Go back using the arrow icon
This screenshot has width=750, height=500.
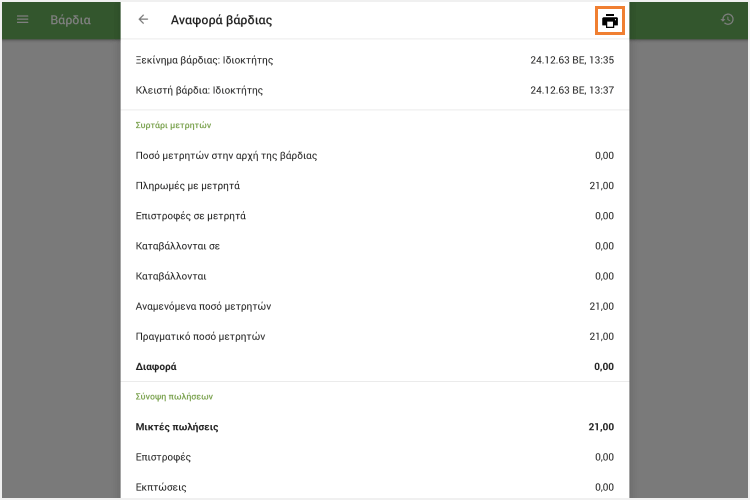point(143,20)
